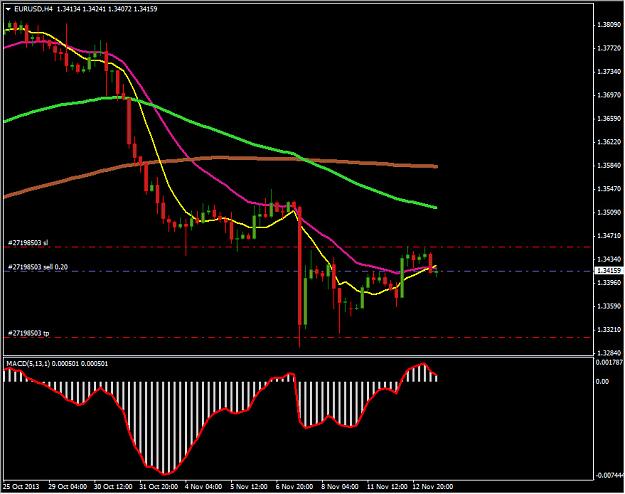Image resolution: width=625 pixels, height=494 pixels.
Task: Click the 31 Oct 20:00 time label
Action: (x=159, y=486)
